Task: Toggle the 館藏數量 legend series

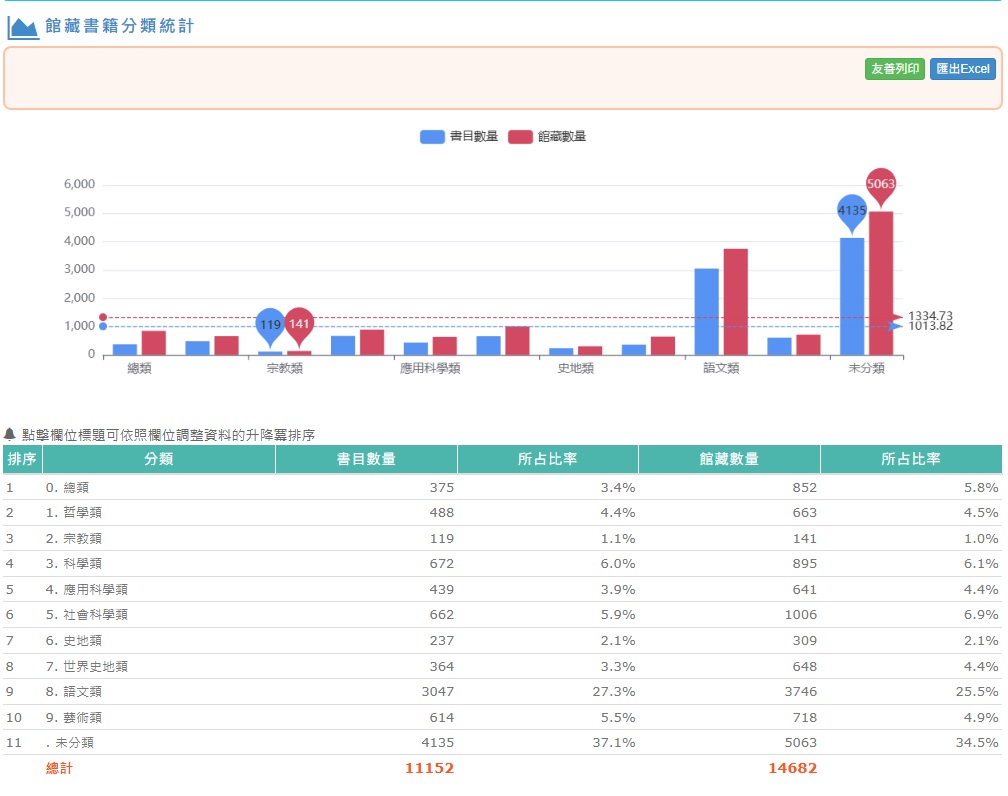Action: coord(547,137)
